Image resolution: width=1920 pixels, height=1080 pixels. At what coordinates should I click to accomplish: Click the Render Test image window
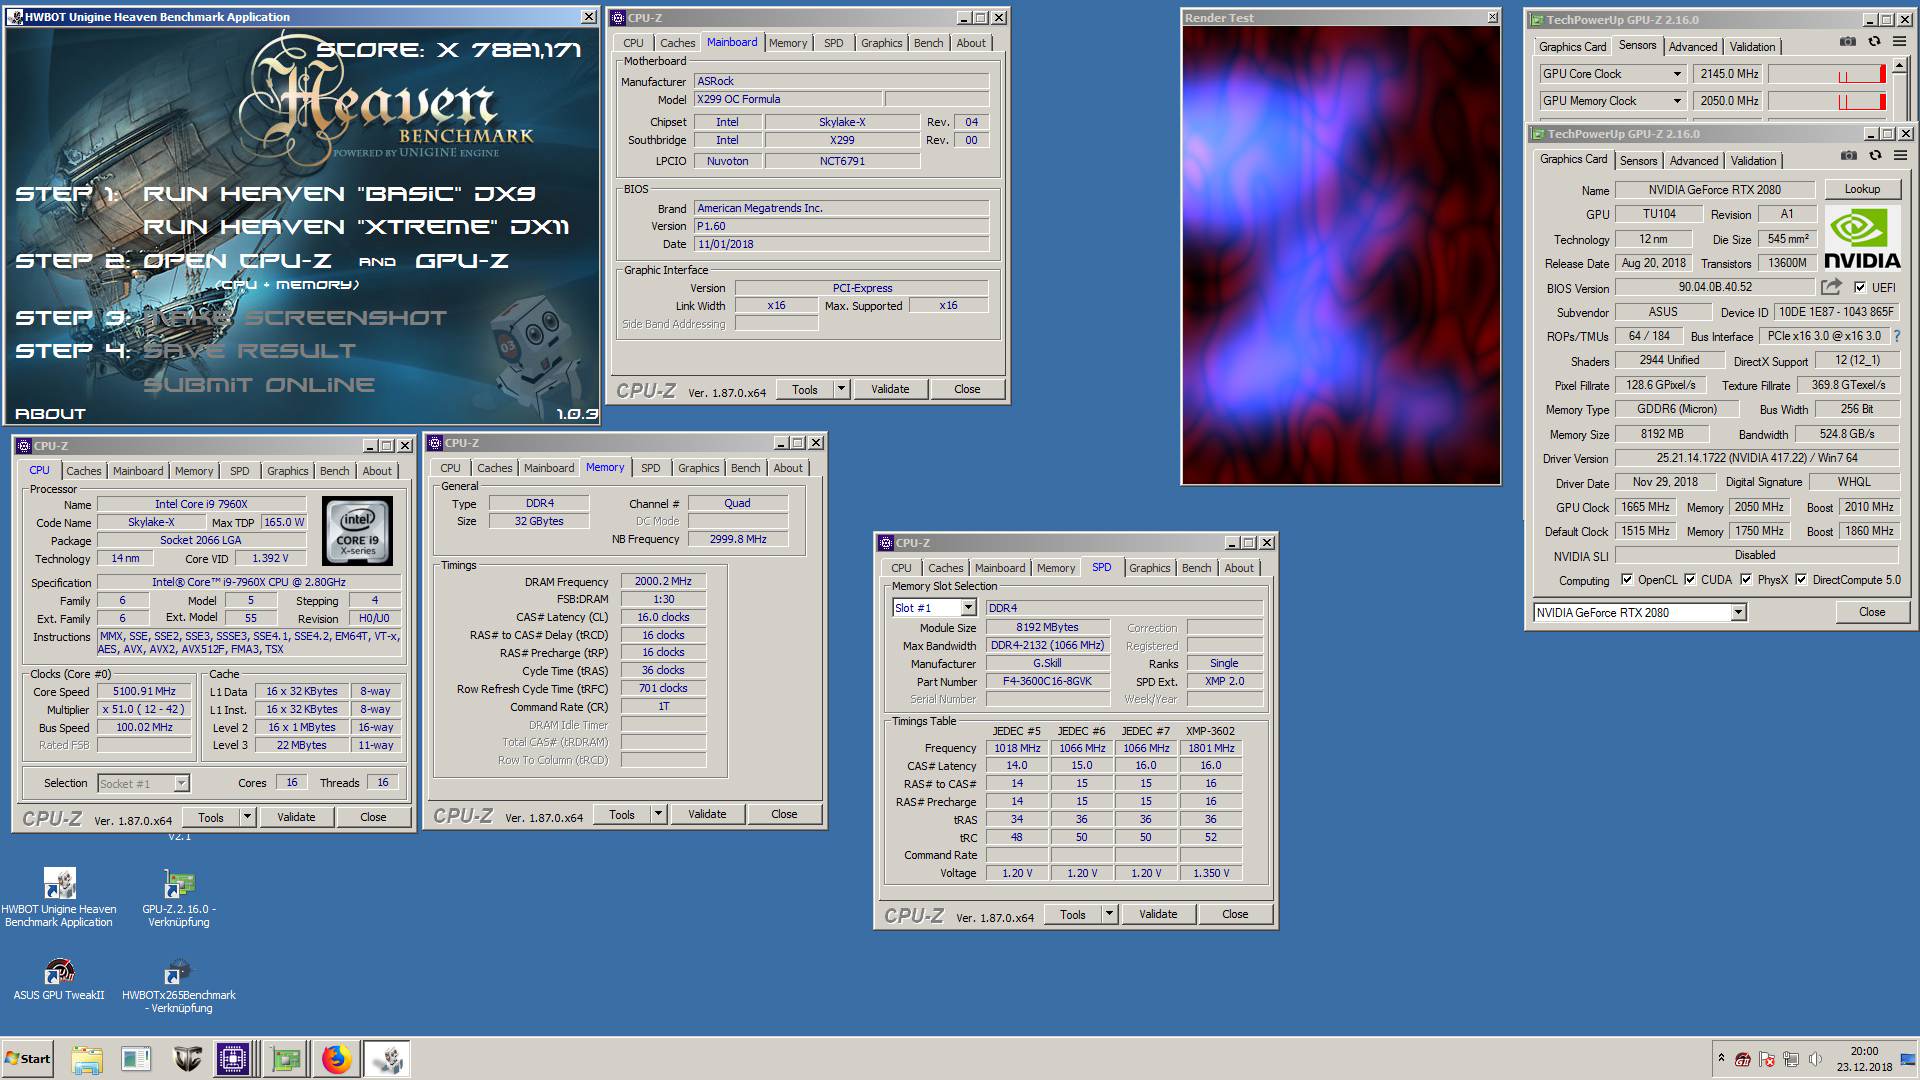[x=1341, y=255]
